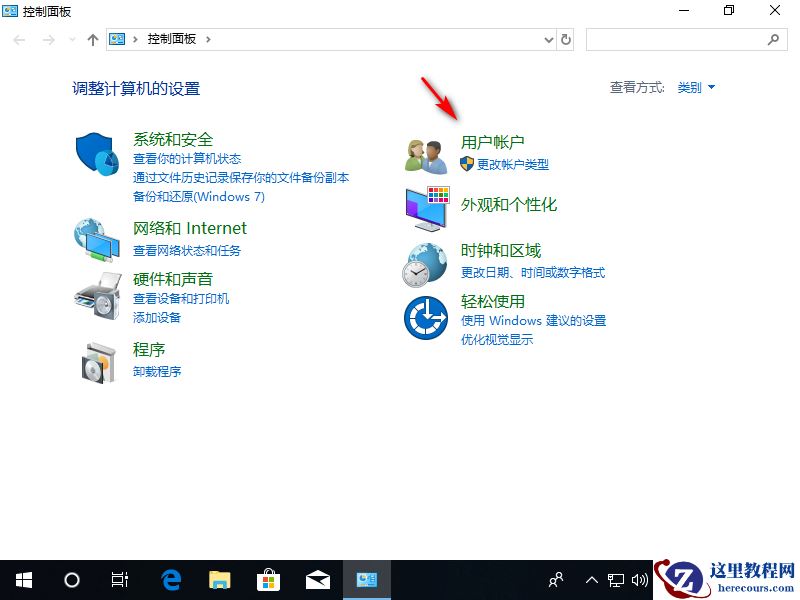Screen dimensions: 800x600
Task: Open the 类别 view-by dropdown
Action: click(x=695, y=87)
